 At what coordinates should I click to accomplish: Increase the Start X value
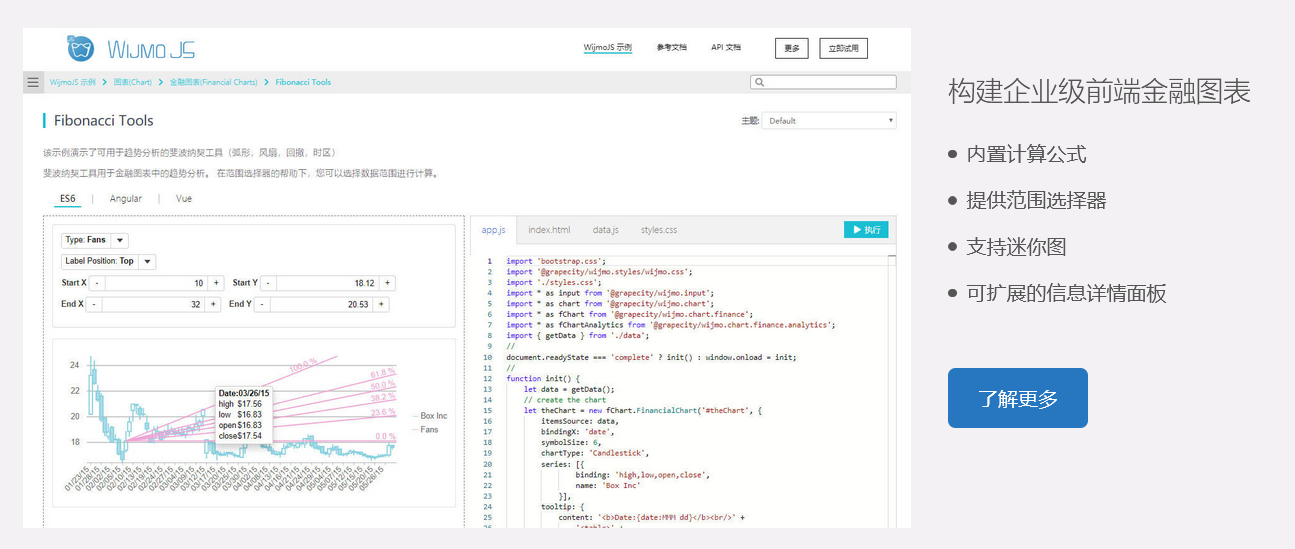214,283
